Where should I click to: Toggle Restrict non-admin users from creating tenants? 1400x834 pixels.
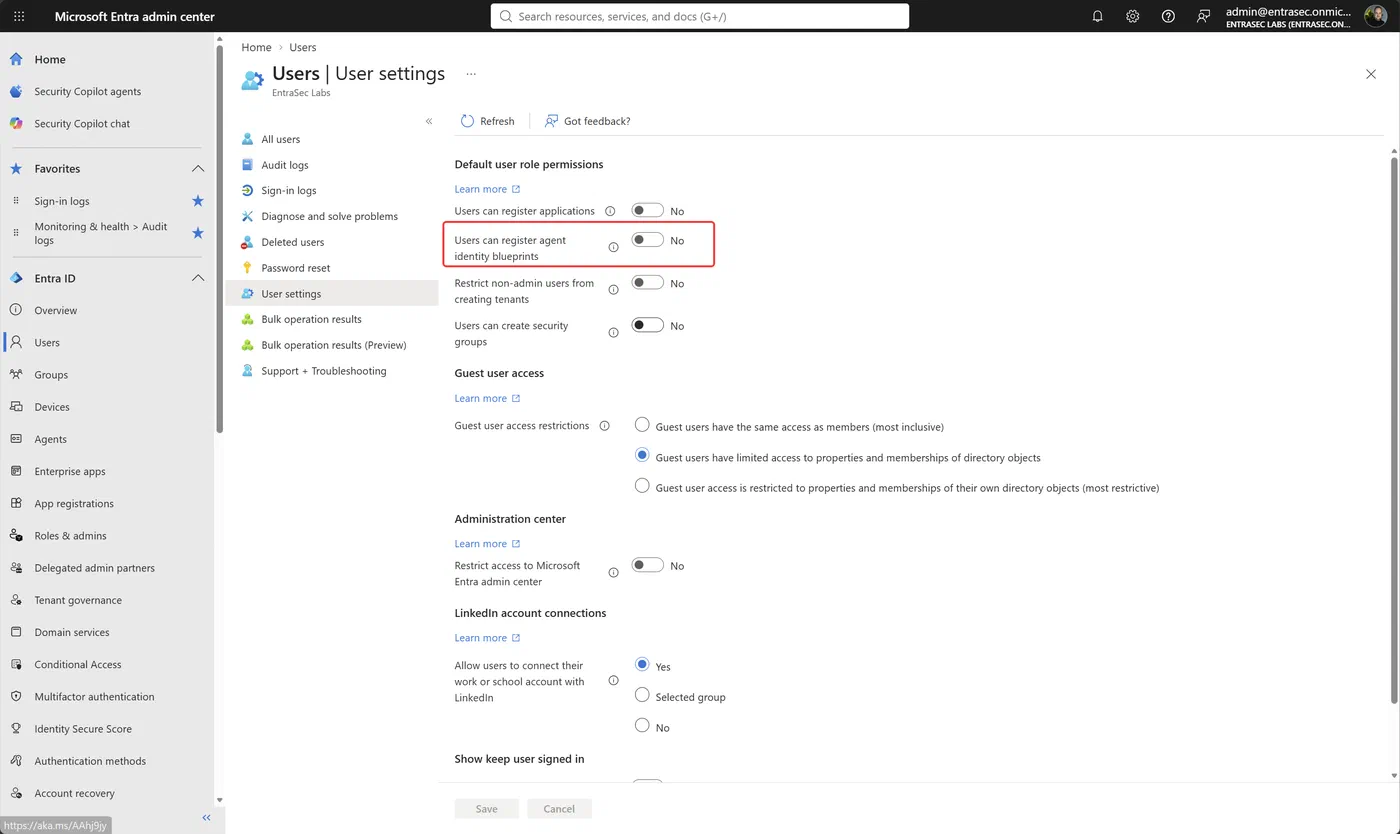pyautogui.click(x=647, y=282)
